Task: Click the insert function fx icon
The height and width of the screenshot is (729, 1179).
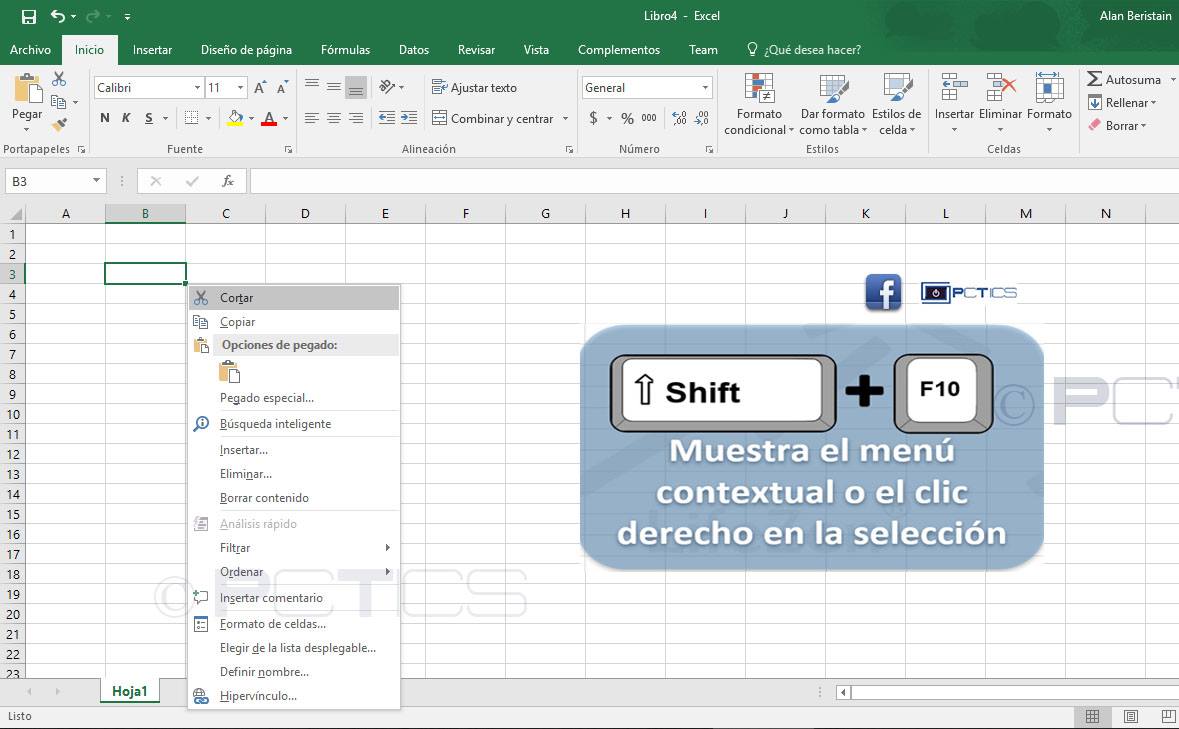Action: [228, 181]
